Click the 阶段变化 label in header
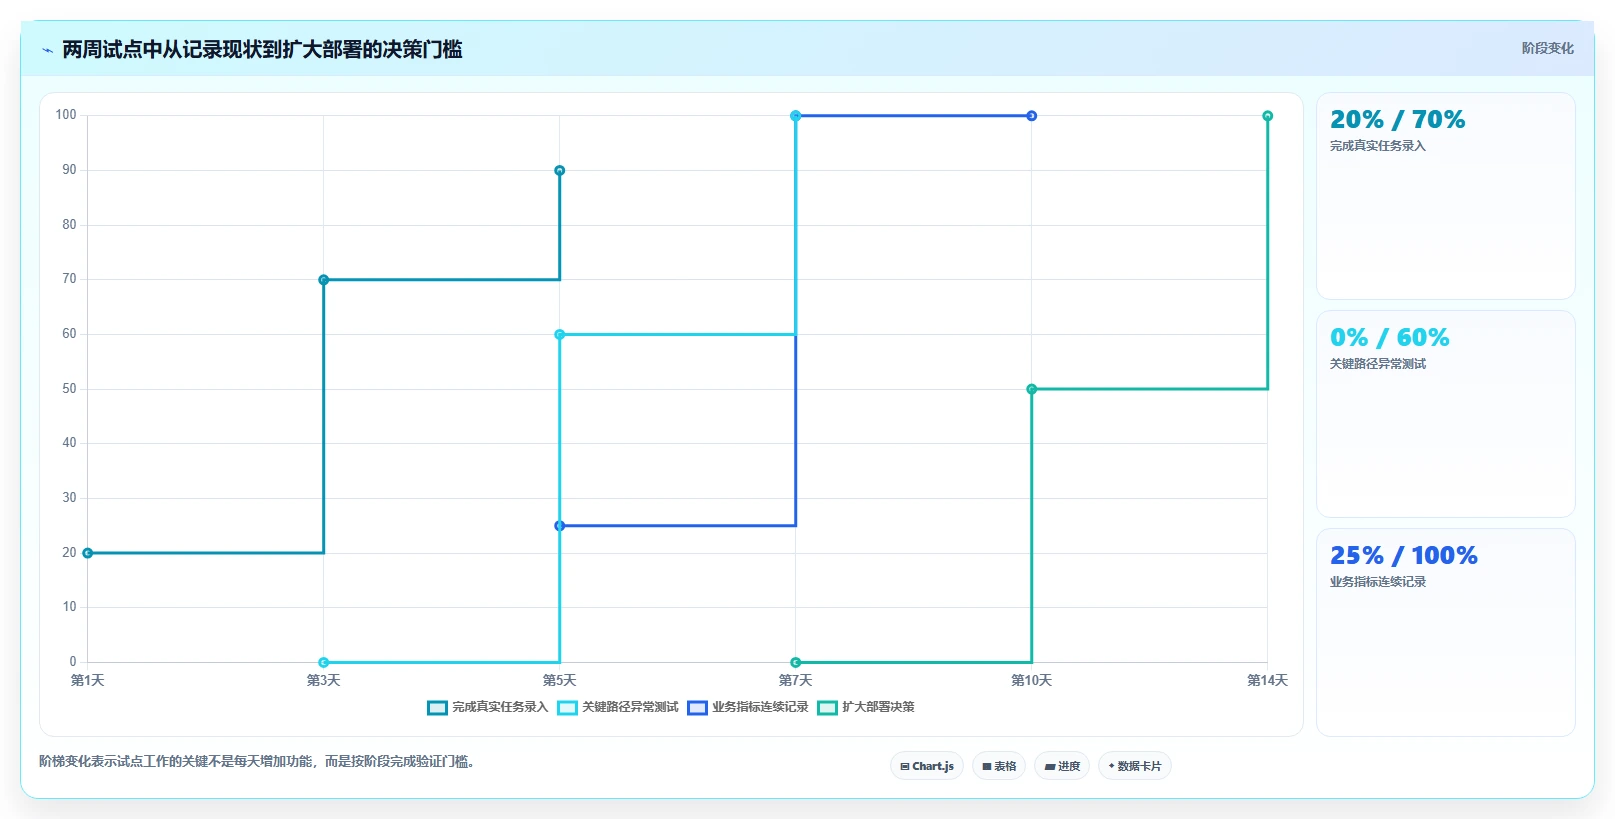 (1547, 48)
